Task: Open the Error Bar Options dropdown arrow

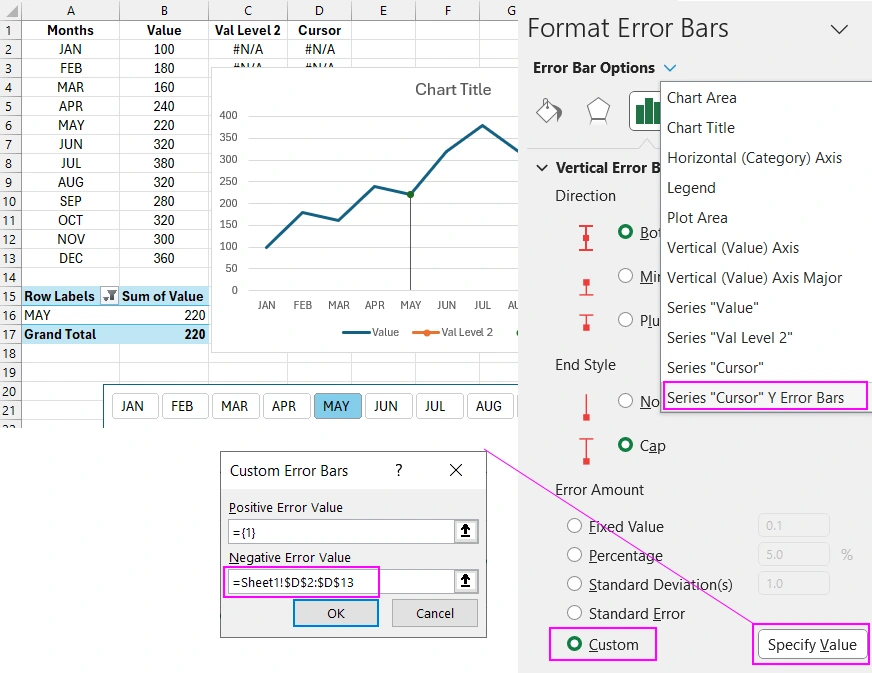Action: point(670,68)
